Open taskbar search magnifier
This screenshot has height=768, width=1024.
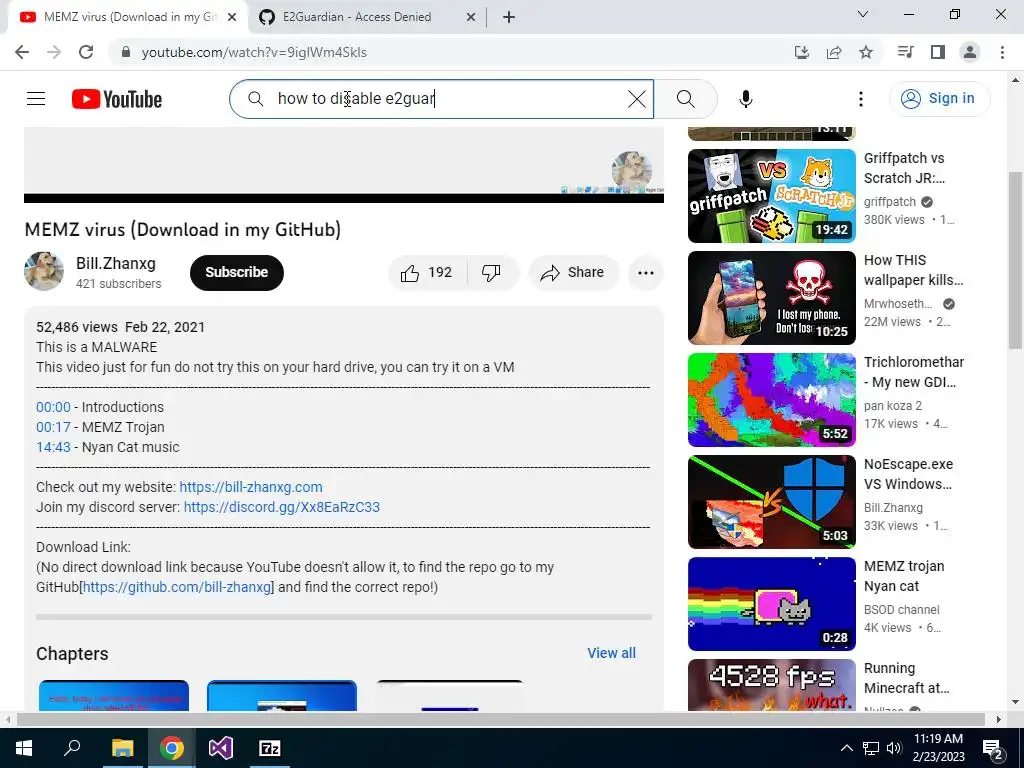click(72, 748)
